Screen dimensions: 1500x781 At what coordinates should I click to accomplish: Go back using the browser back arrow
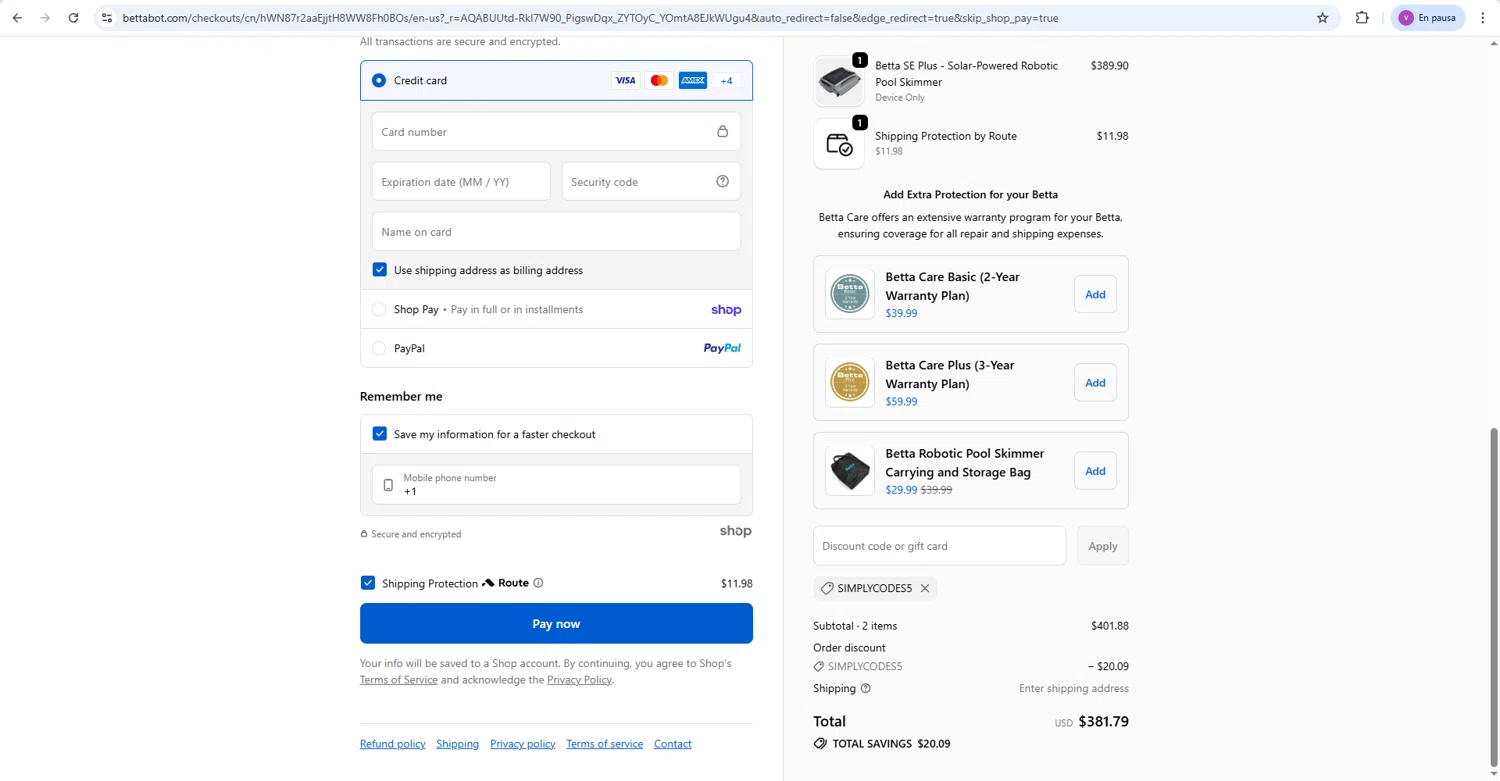coord(17,18)
